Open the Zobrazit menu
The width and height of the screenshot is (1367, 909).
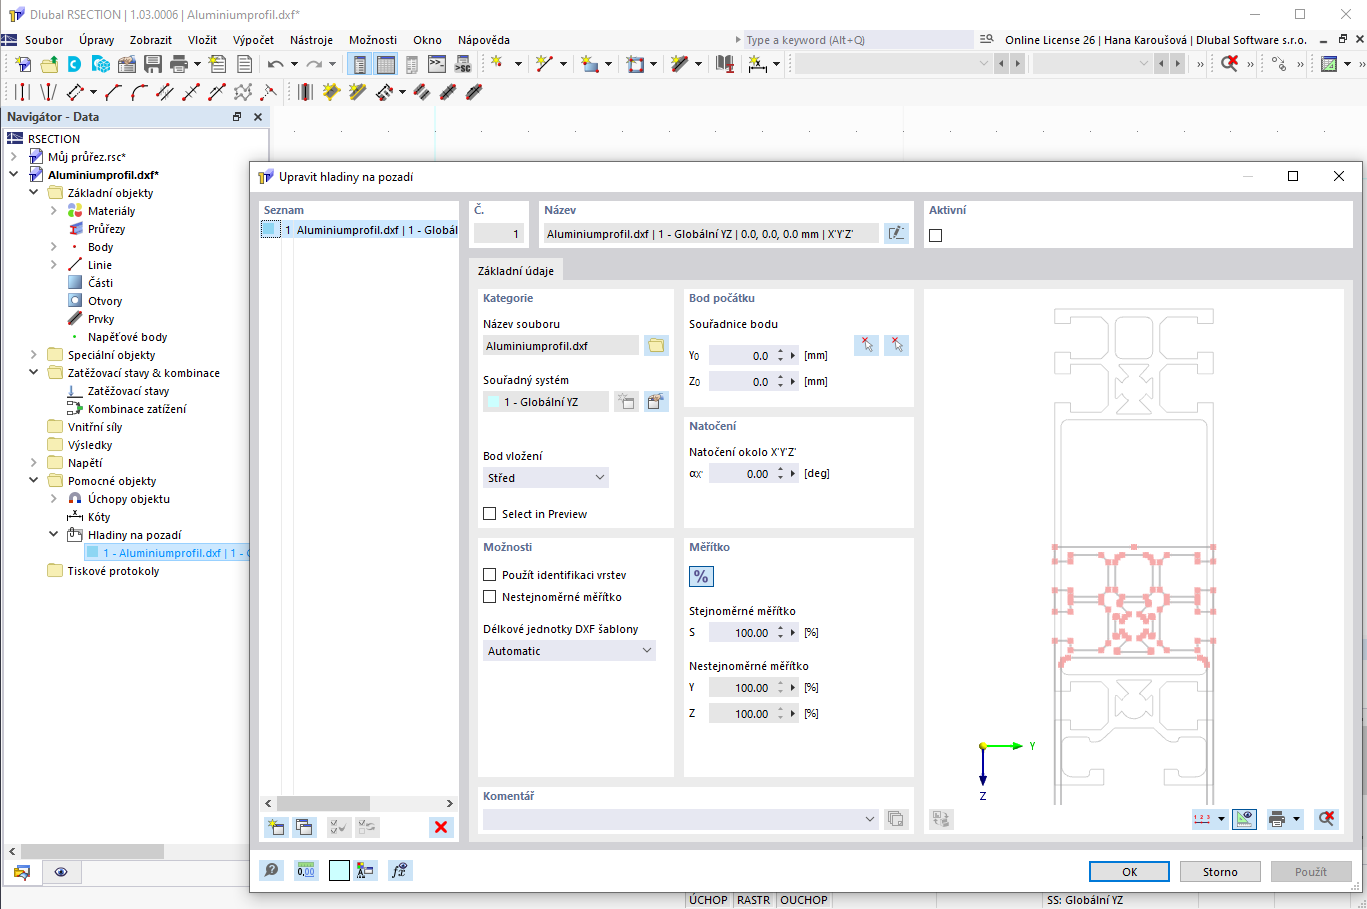[x=151, y=40]
